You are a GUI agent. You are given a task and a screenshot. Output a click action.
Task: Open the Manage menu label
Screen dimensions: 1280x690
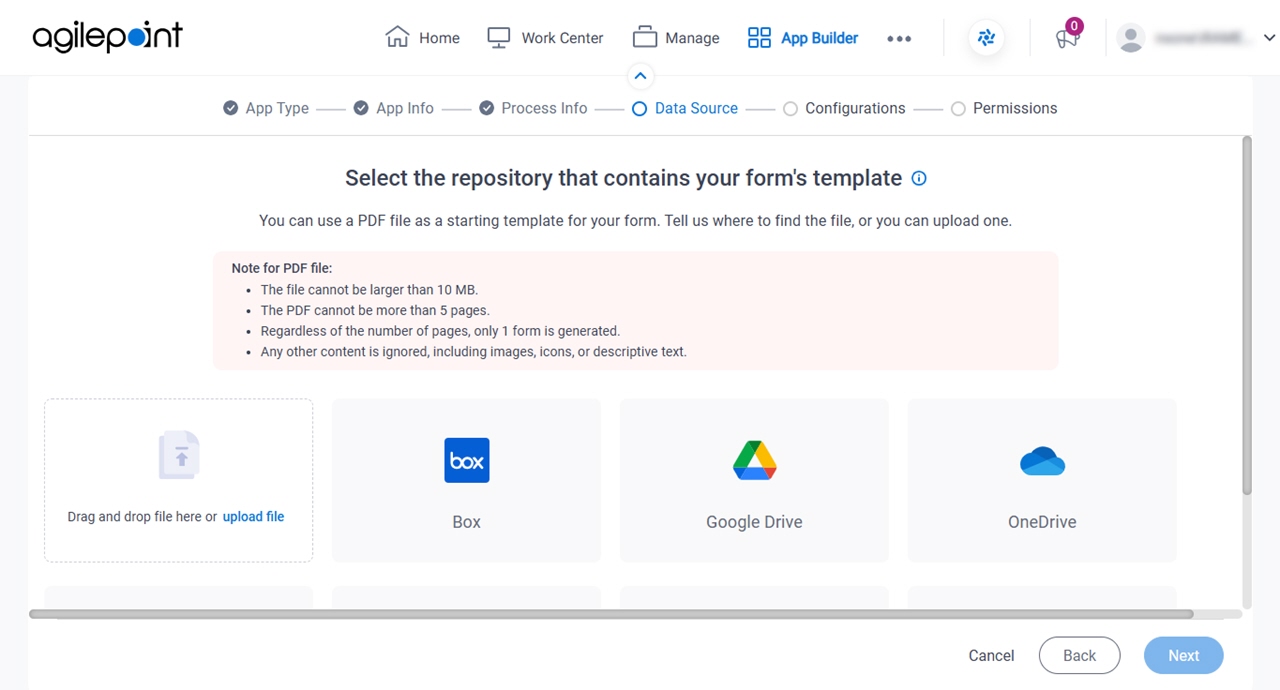click(692, 38)
